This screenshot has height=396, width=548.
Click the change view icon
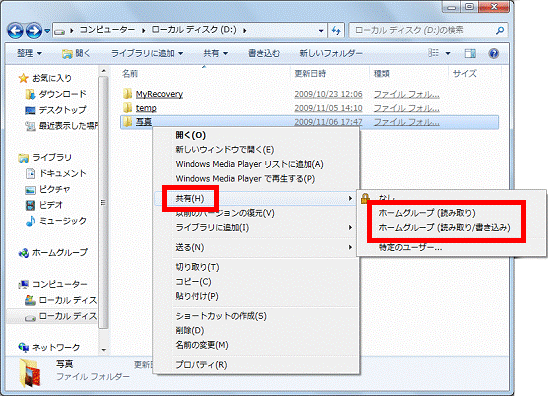pyautogui.click(x=433, y=53)
